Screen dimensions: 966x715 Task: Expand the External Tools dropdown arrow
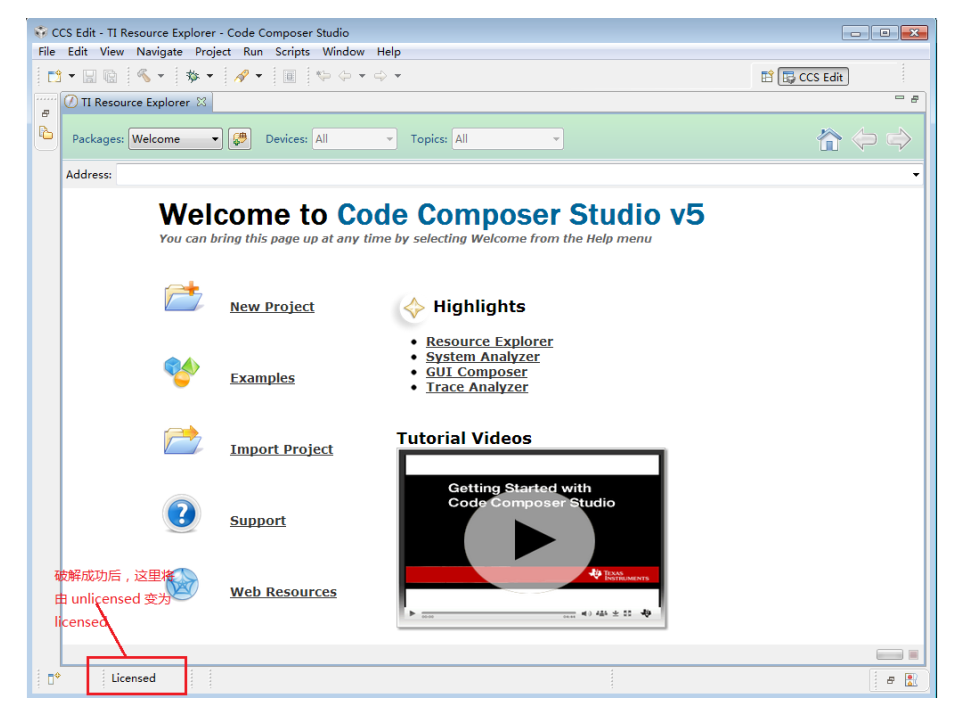pos(259,76)
